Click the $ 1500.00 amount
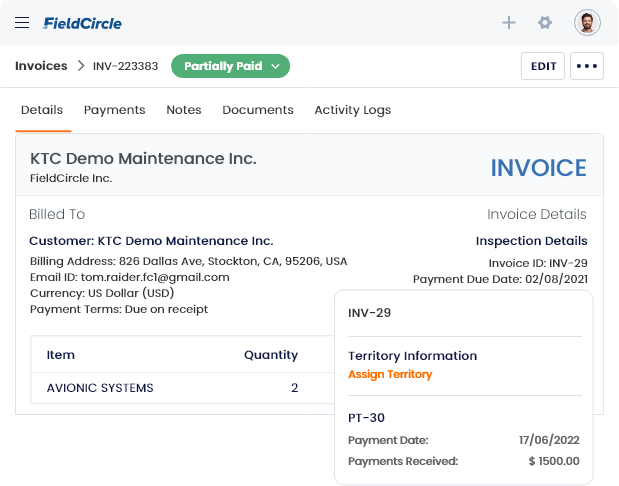The image size is (619, 486). pos(554,461)
